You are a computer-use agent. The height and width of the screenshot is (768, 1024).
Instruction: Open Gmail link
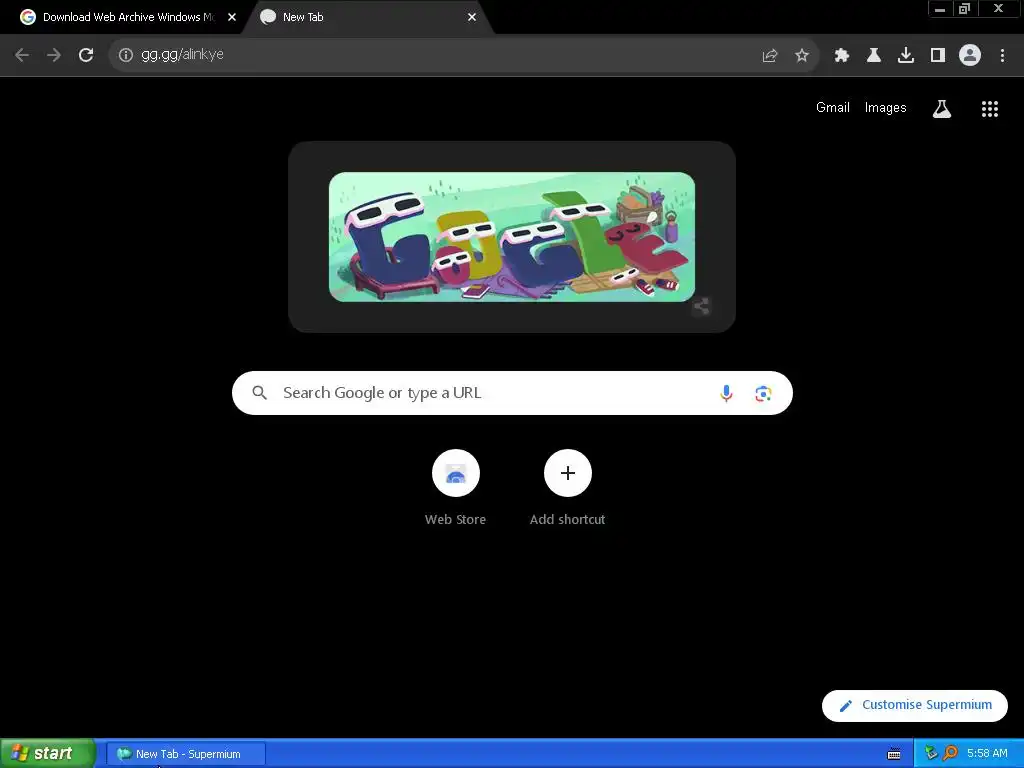[x=833, y=108]
